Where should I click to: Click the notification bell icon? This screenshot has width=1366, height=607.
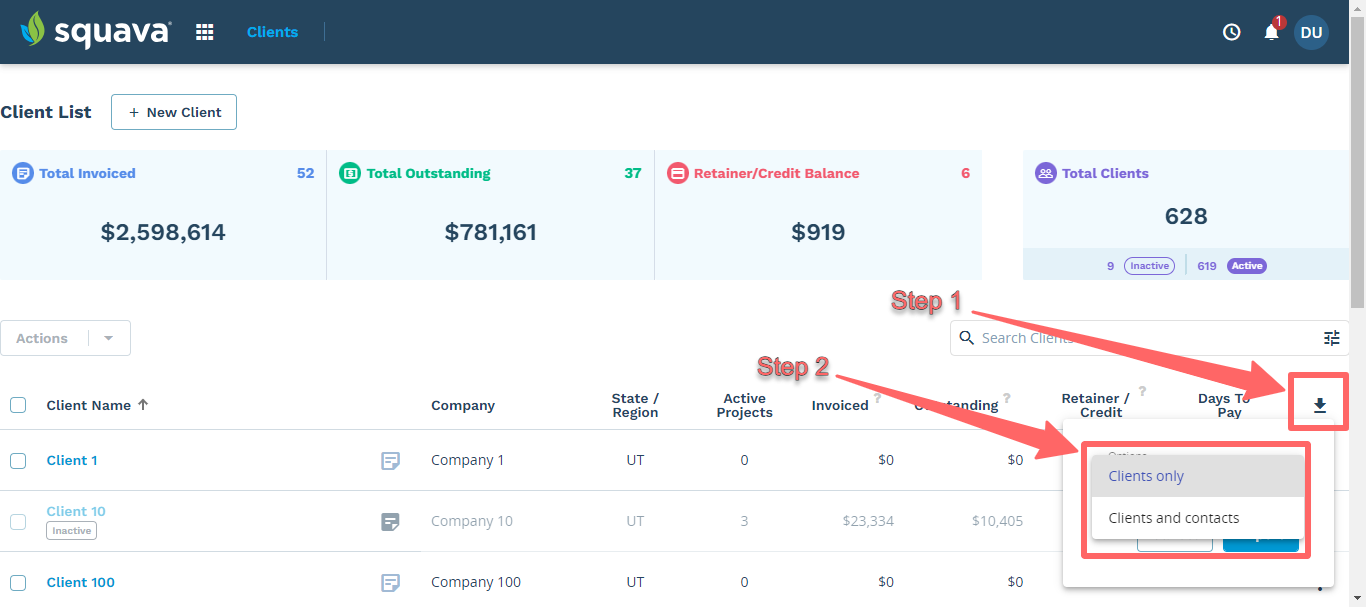click(1270, 32)
